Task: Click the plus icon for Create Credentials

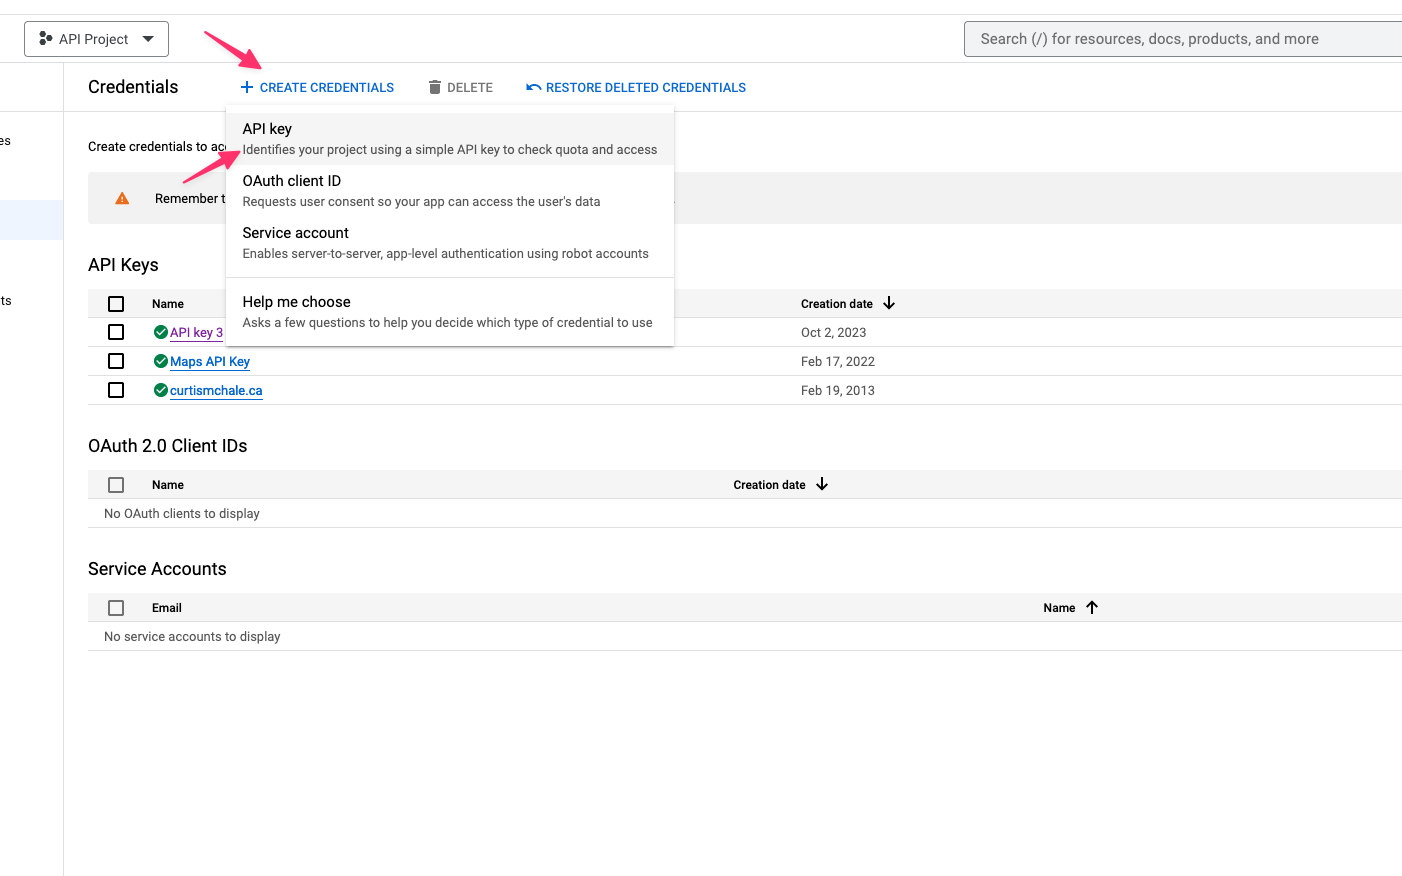Action: 247,88
